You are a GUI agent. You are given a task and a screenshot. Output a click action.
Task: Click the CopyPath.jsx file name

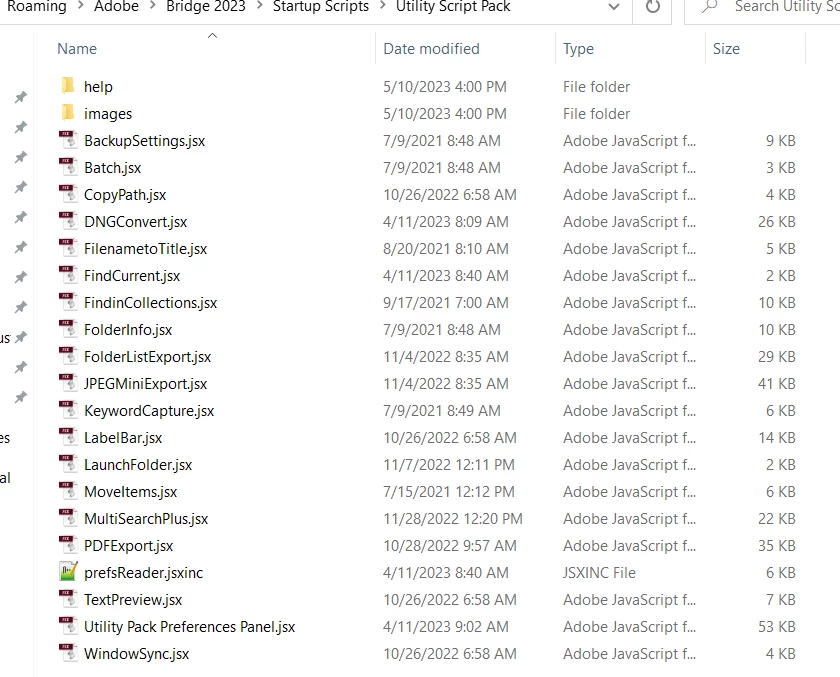click(125, 195)
